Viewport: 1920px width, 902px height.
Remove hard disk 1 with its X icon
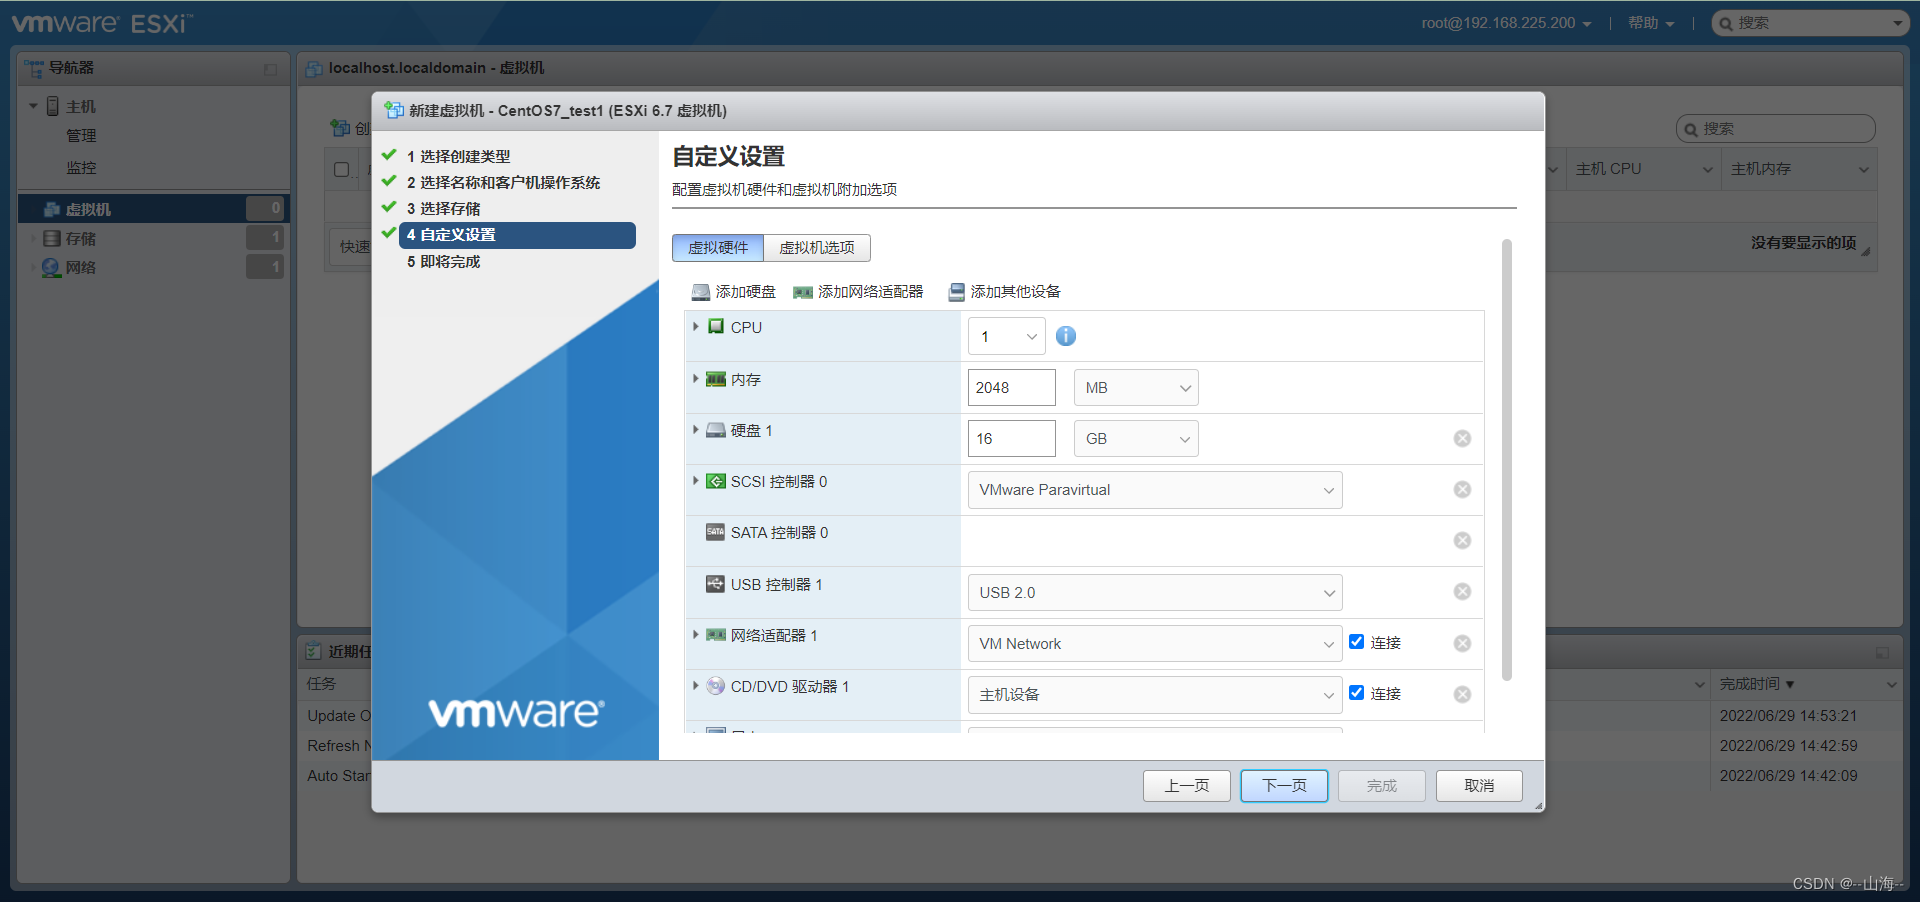(x=1462, y=439)
